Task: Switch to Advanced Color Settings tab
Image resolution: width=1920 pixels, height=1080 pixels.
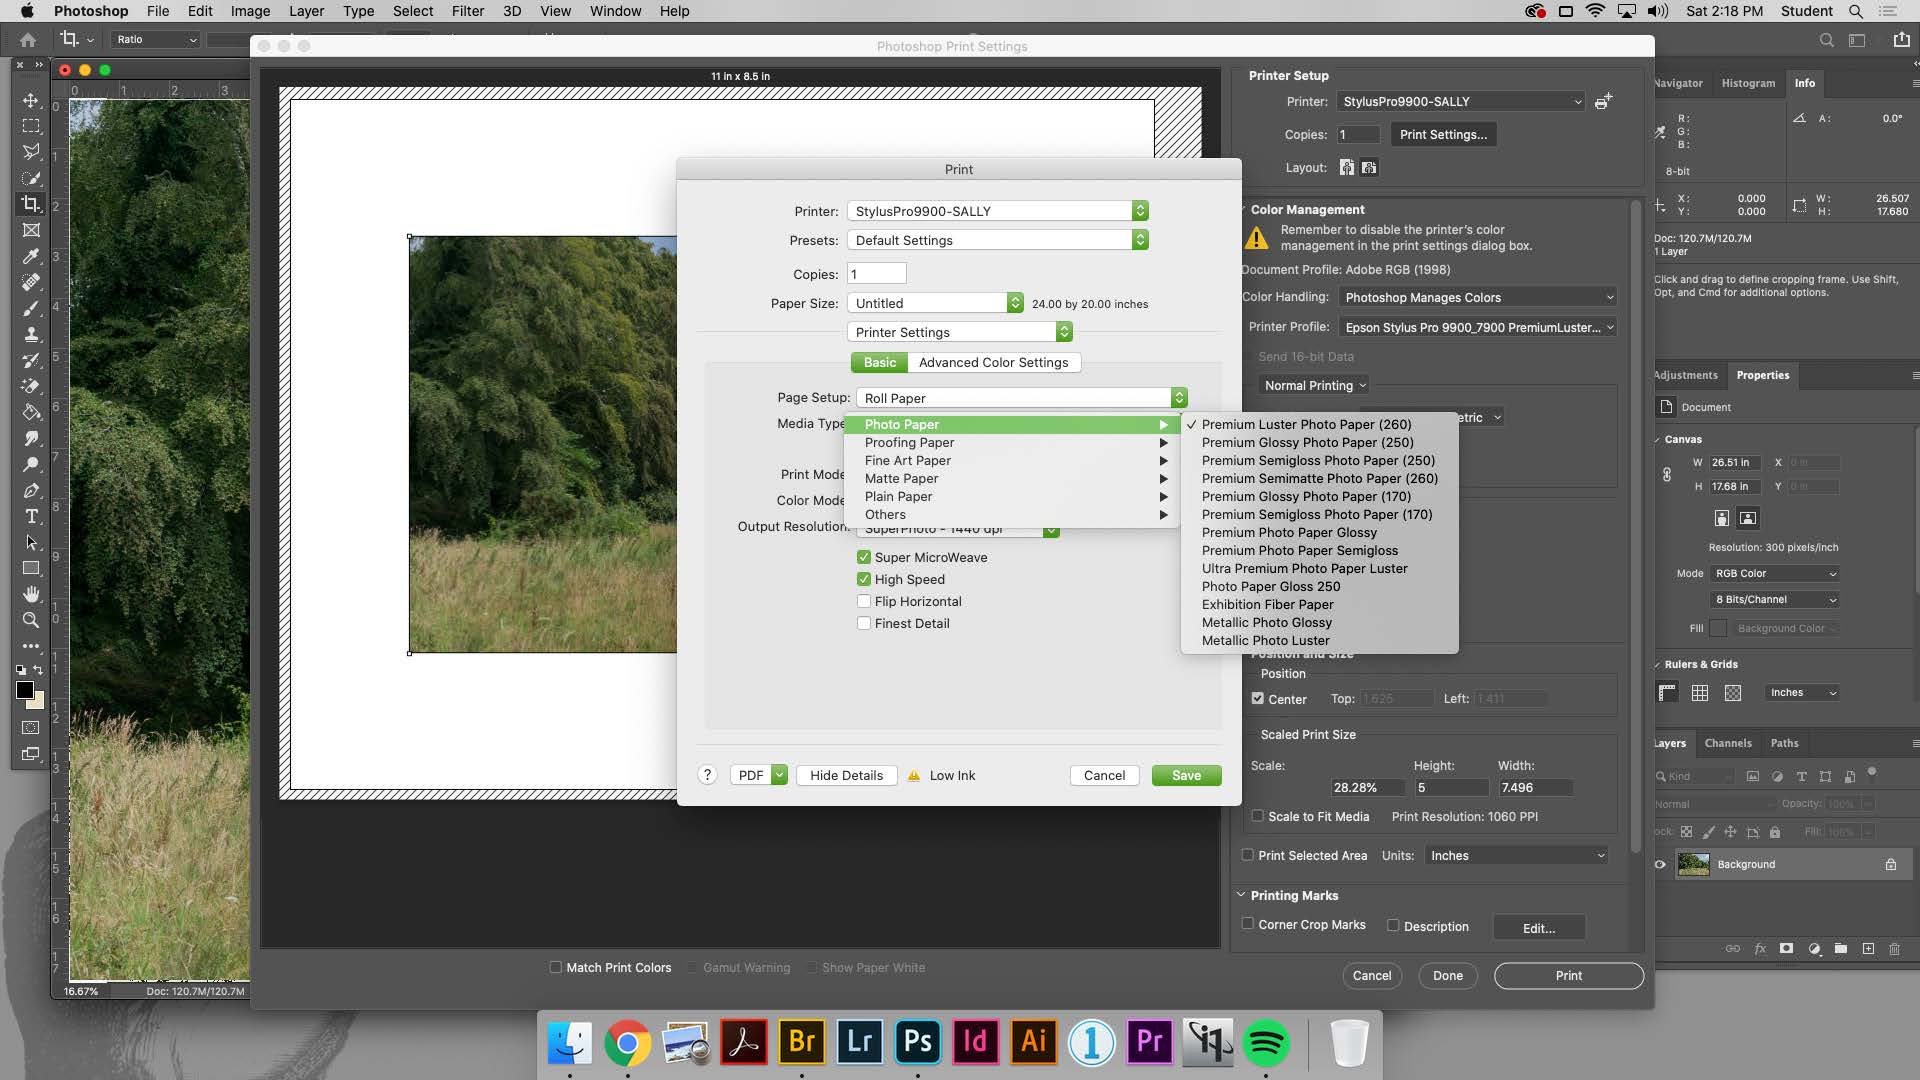Action: [x=993, y=362]
